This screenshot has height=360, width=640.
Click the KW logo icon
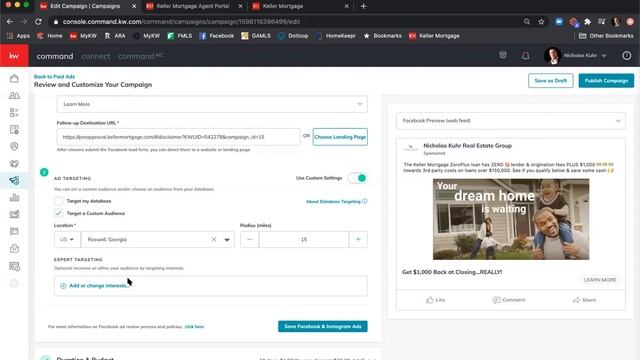tap(14, 56)
